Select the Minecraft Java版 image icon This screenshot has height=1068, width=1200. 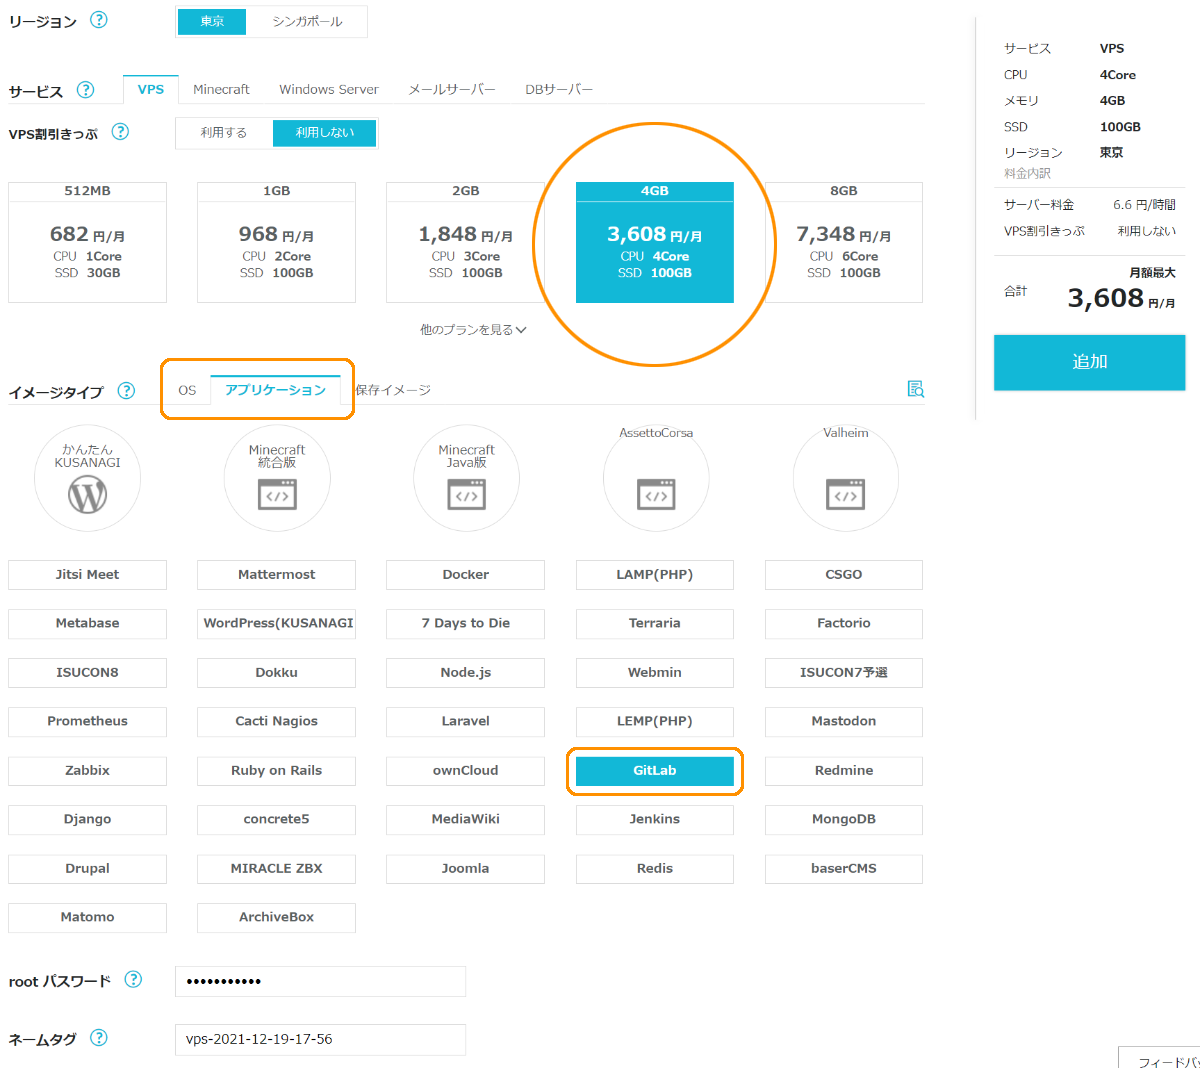coord(466,478)
